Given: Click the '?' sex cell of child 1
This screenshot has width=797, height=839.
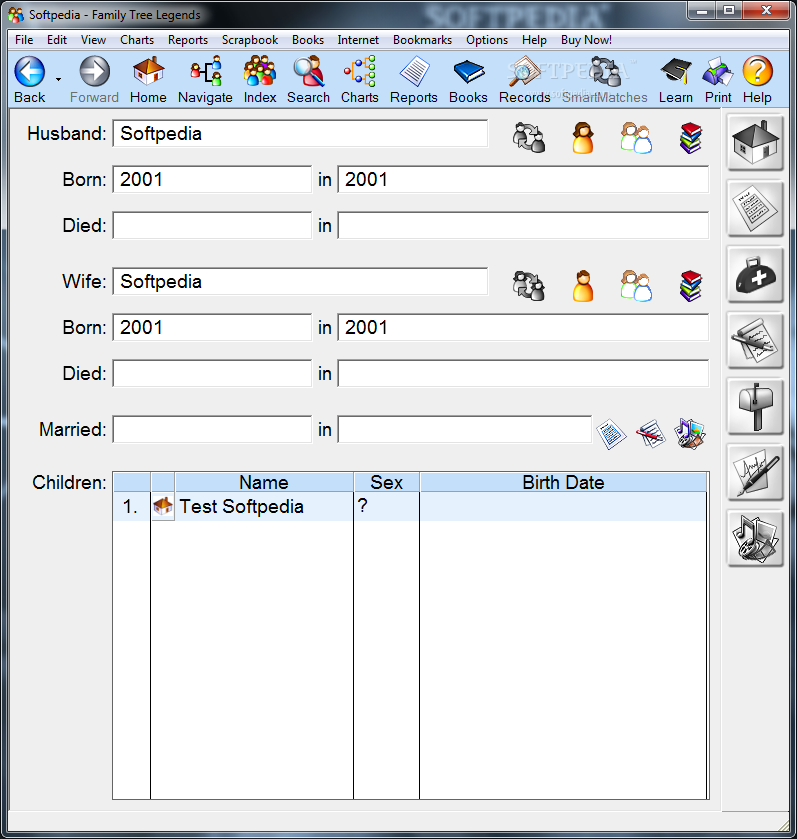Looking at the screenshot, I should point(386,506).
